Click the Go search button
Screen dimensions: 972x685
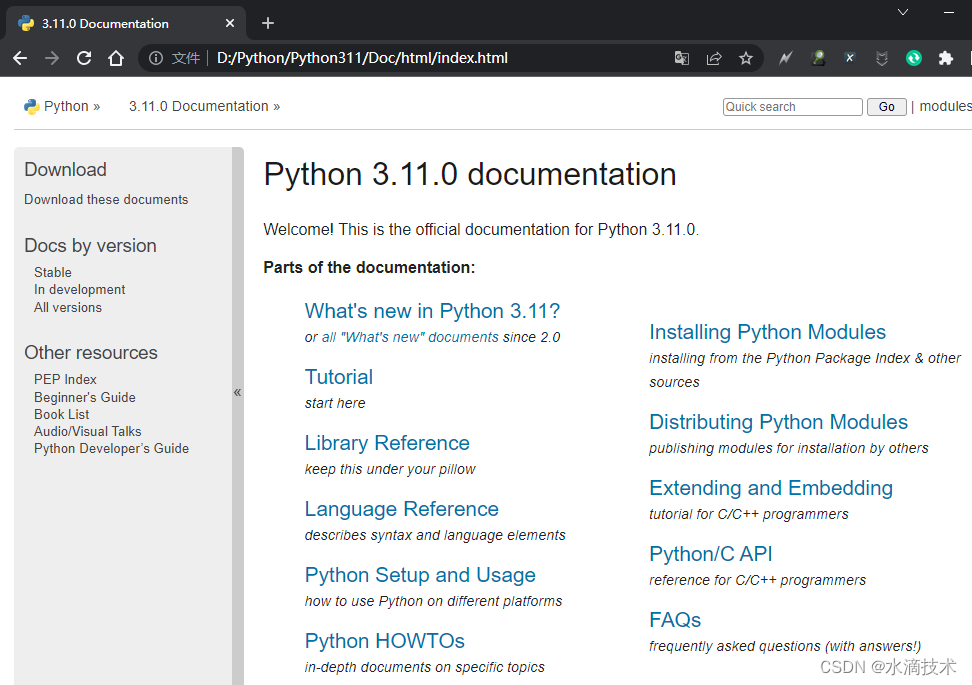pos(886,107)
